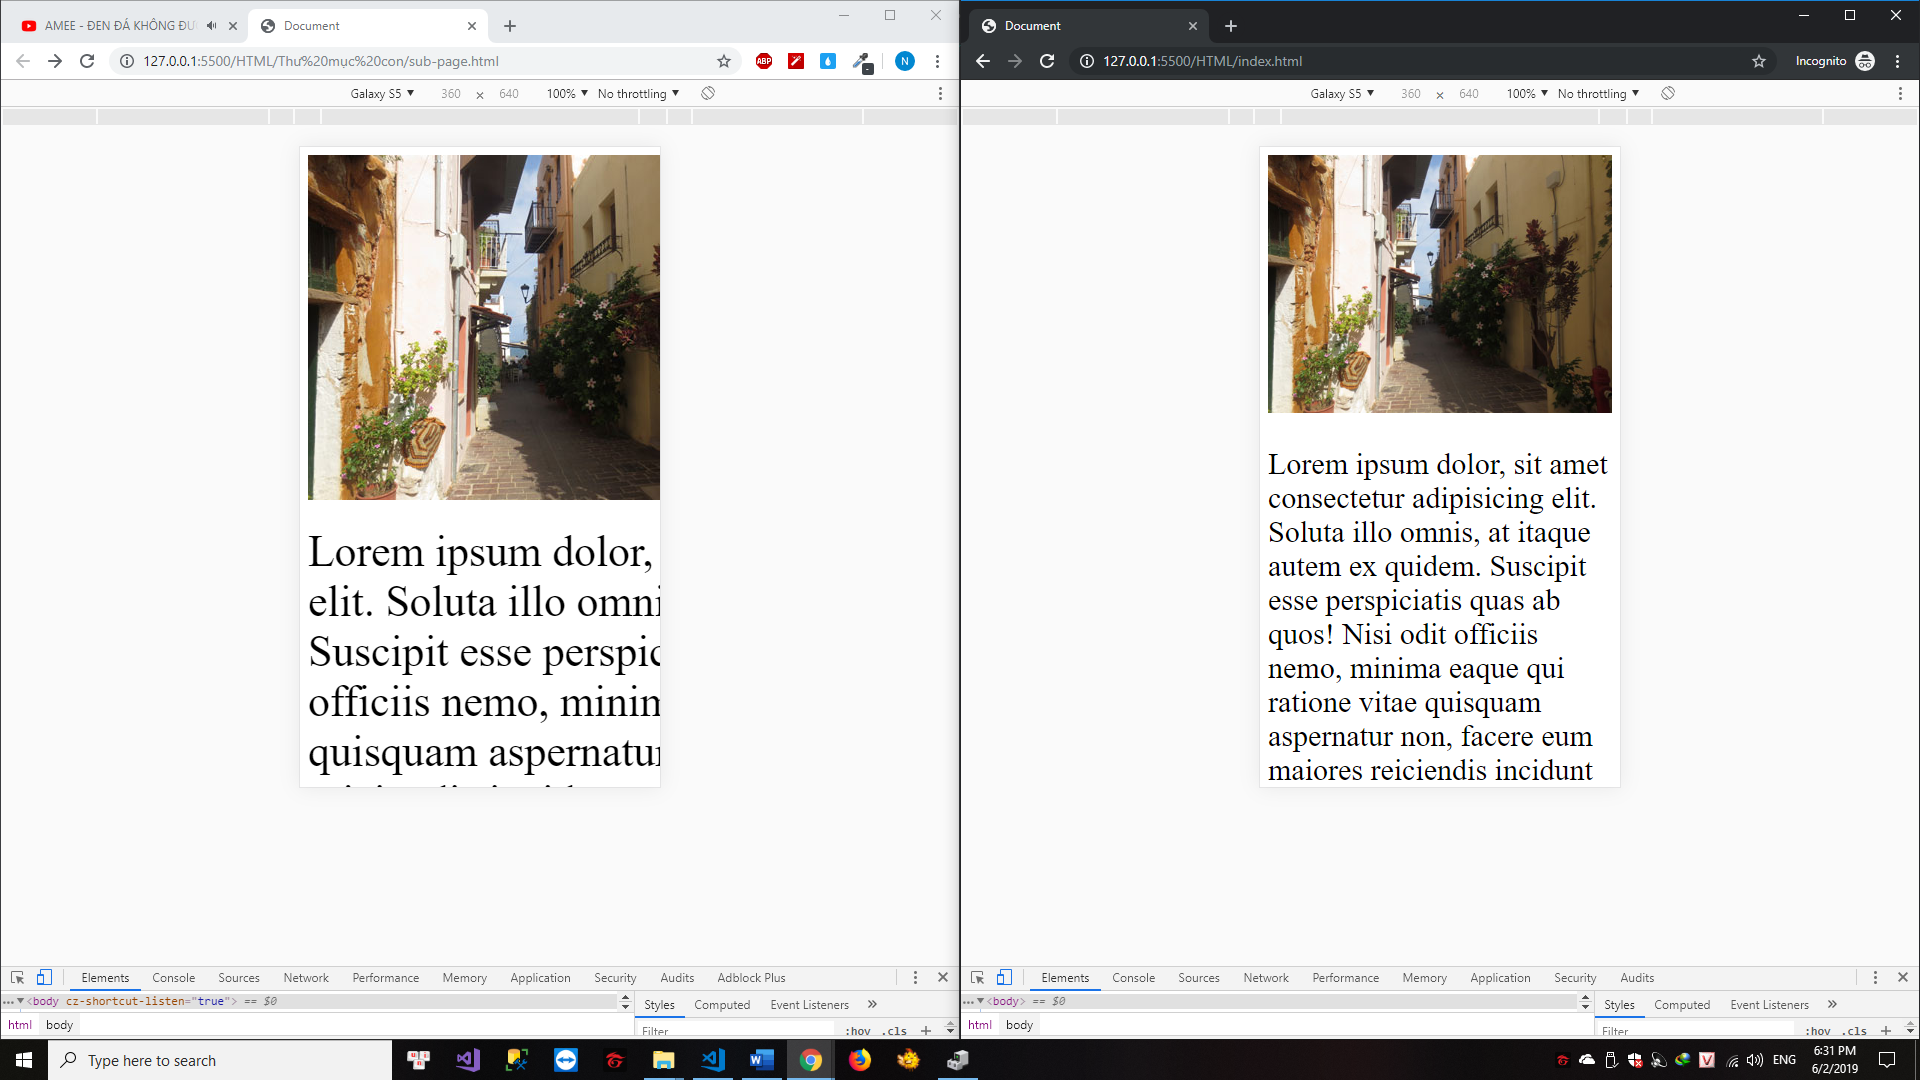Click the Adblock Plus extension icon
This screenshot has width=1920, height=1080.
(x=764, y=61)
